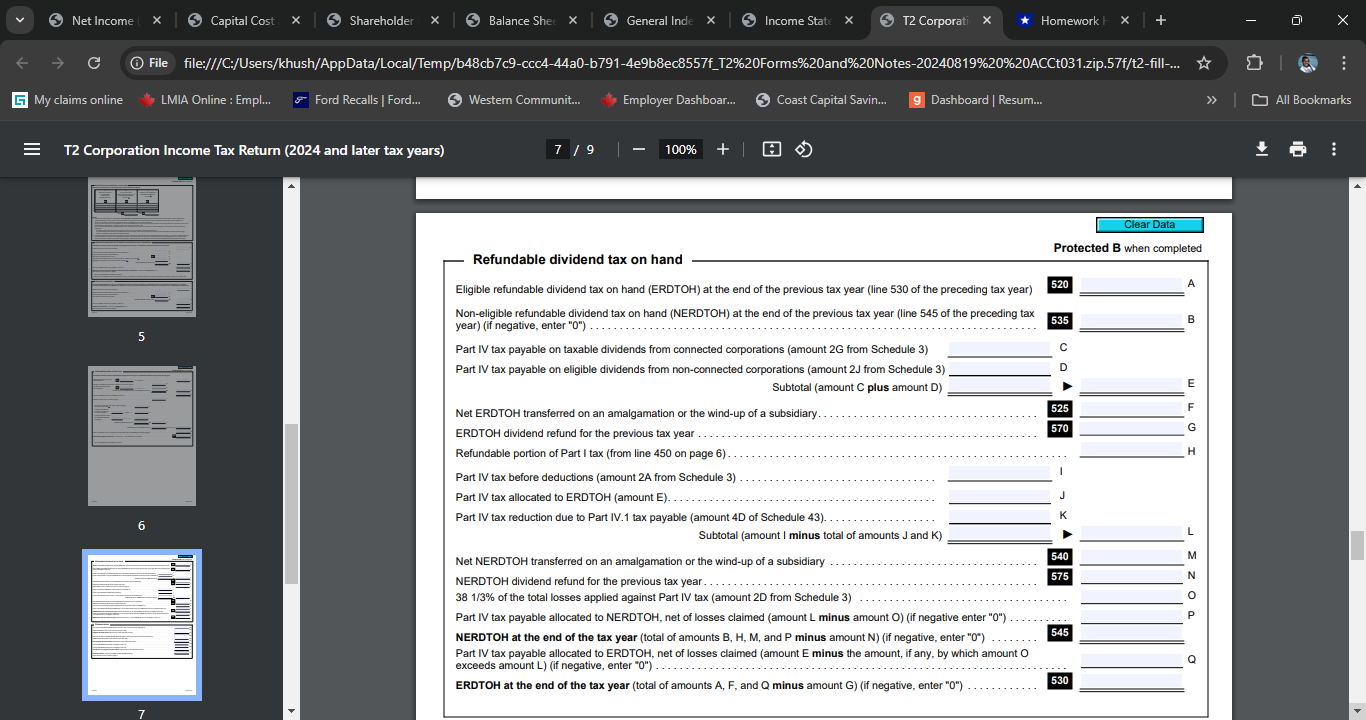
Task: Toggle the PDF sidebar menu
Action: (32, 149)
